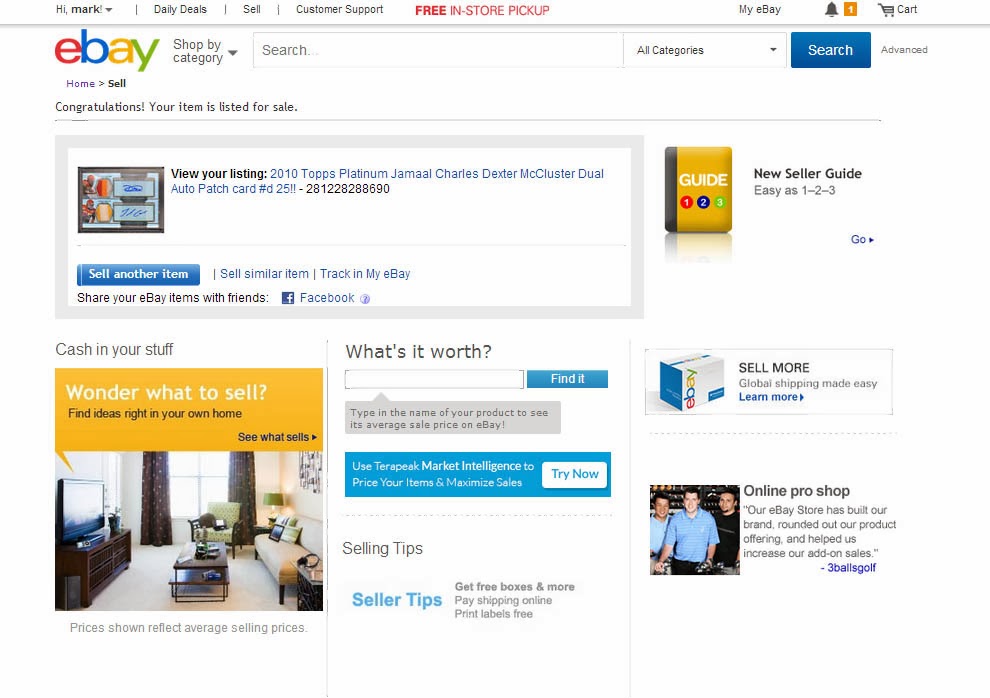
Task: Click into the main Search field
Action: click(438, 50)
